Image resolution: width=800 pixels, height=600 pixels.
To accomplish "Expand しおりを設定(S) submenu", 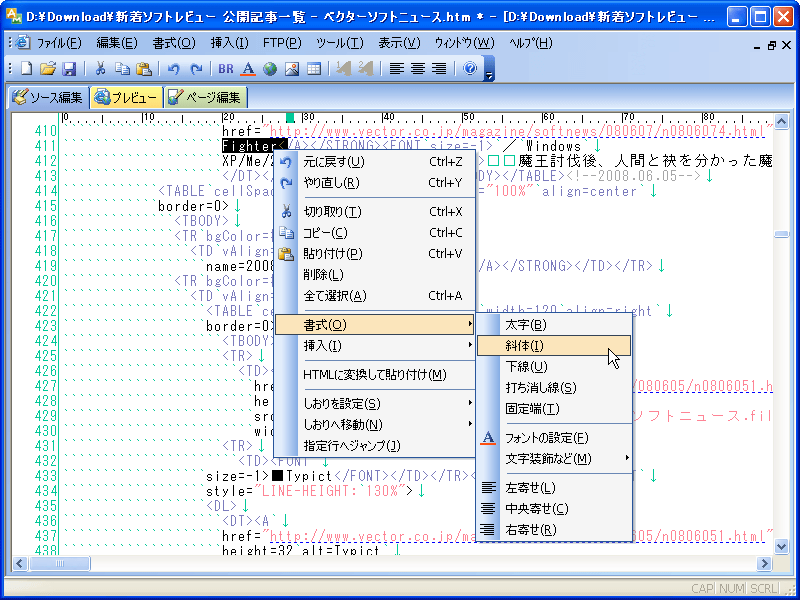I will [375, 404].
